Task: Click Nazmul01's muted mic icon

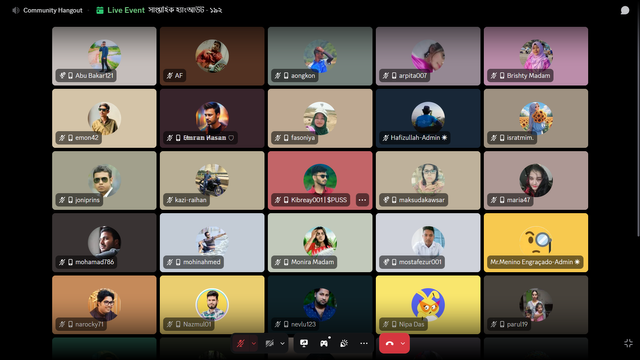Action: (170, 324)
